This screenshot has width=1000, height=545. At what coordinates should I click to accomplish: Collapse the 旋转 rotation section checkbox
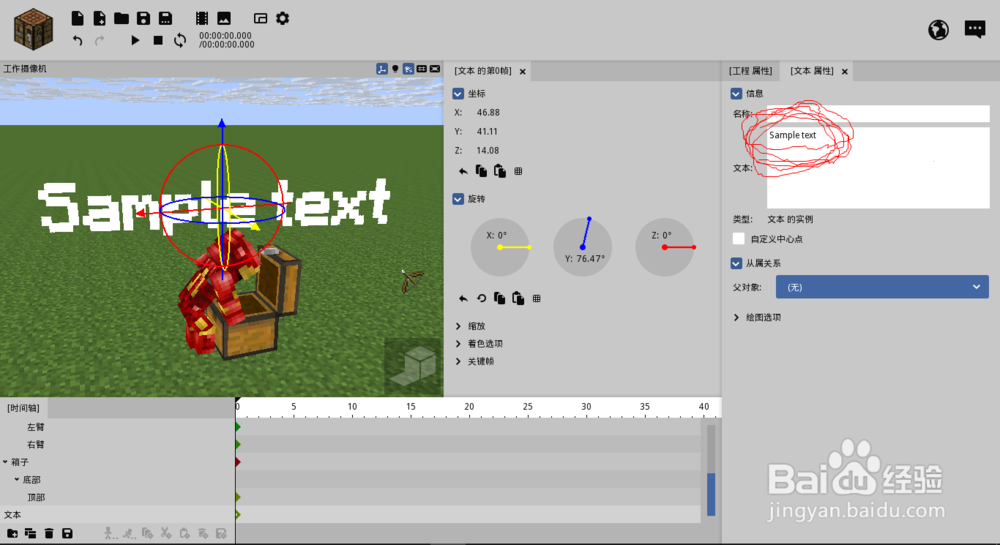pyautogui.click(x=458, y=199)
